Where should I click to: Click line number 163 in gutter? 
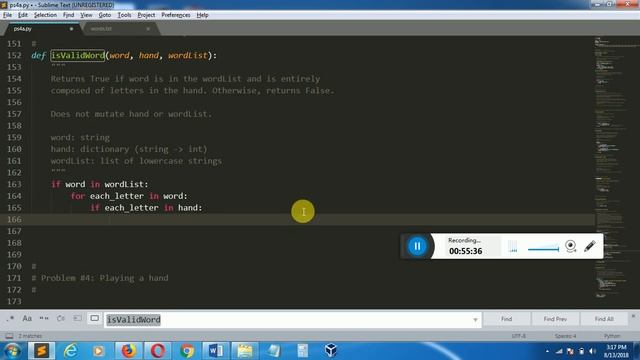[x=14, y=184]
